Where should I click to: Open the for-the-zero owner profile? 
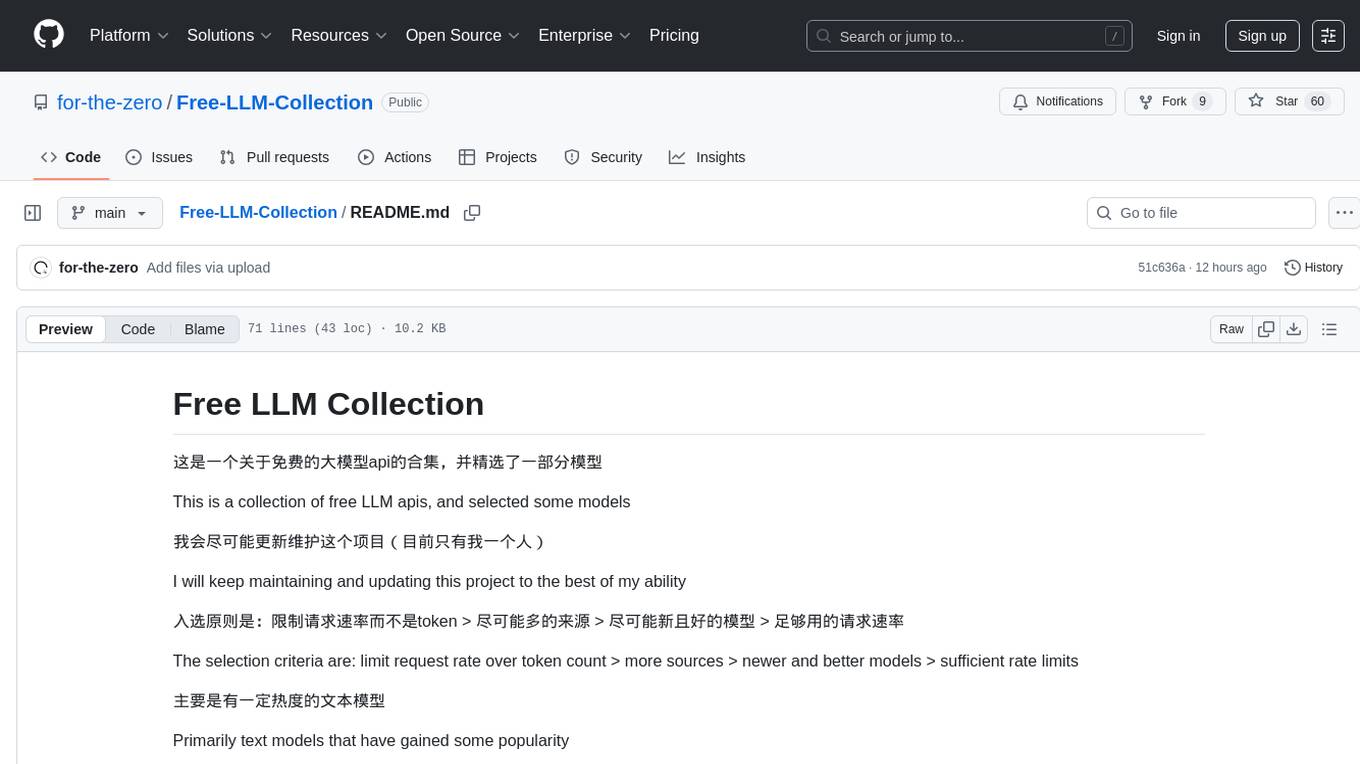click(110, 102)
